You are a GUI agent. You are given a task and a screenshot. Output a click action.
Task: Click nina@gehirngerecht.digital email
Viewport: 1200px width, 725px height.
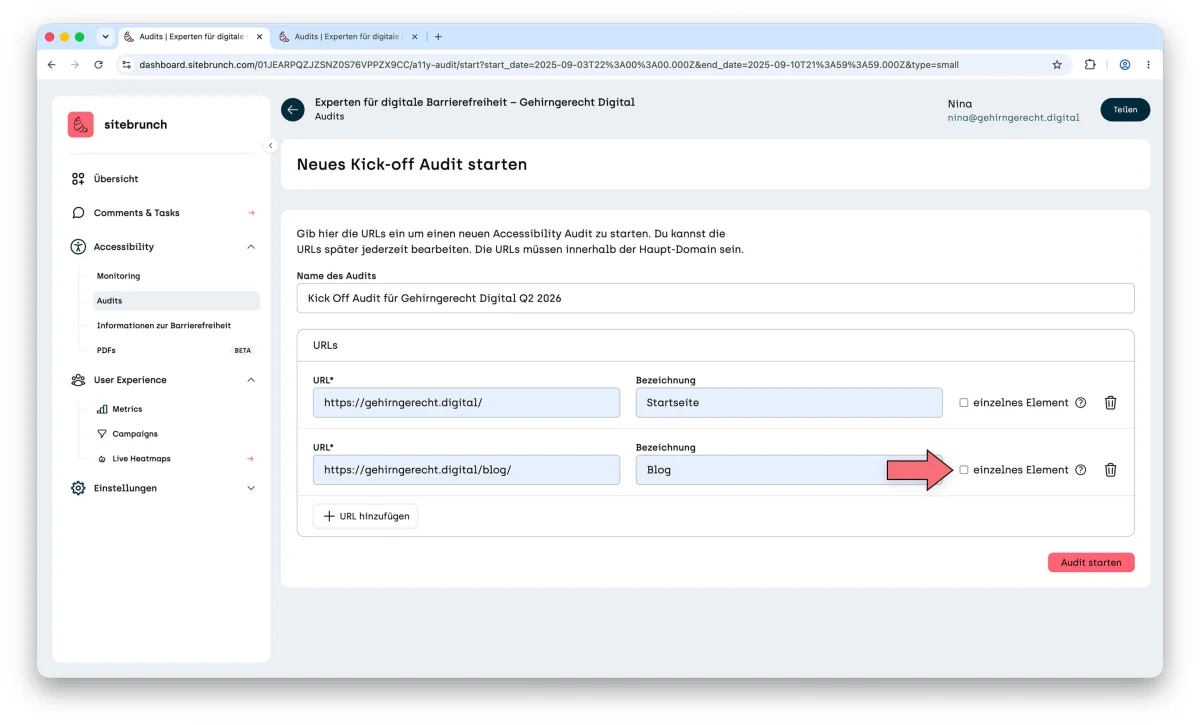tap(1013, 118)
